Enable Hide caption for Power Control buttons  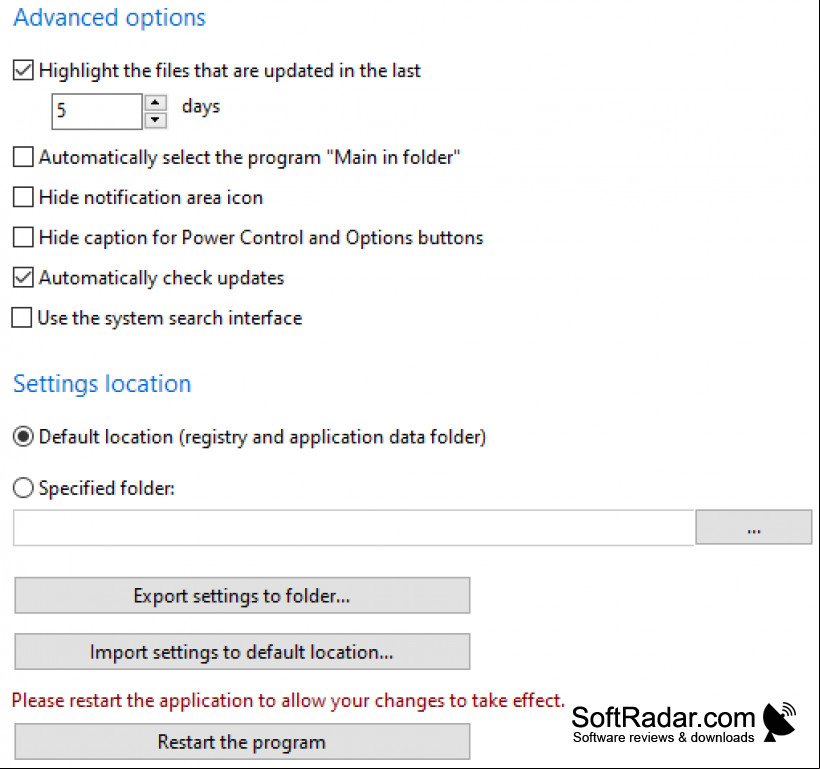click(23, 238)
